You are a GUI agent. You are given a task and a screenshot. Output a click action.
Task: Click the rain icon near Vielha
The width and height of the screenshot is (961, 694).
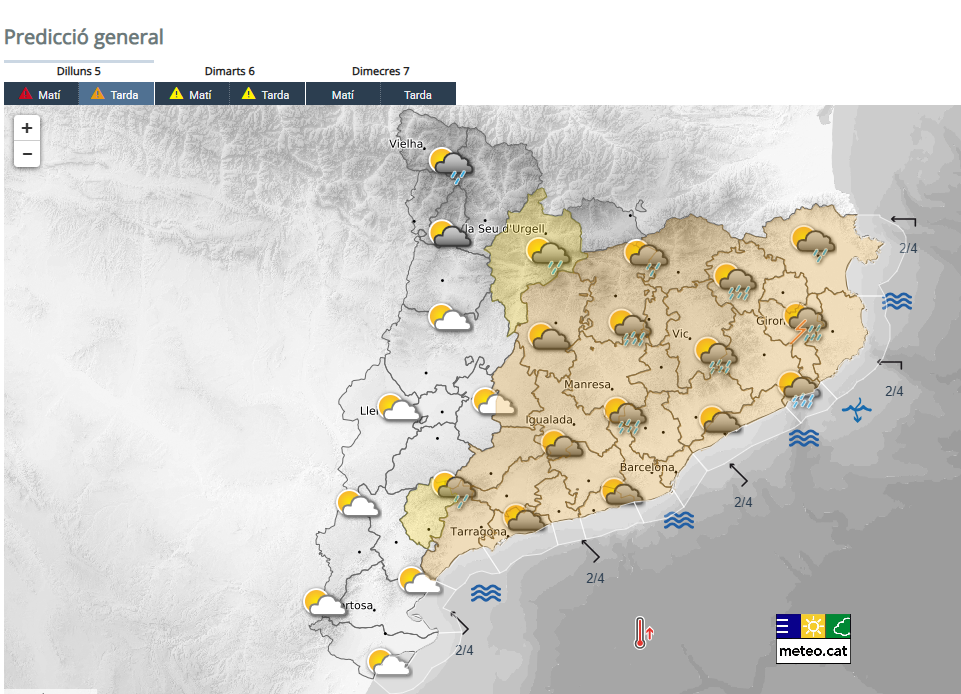[450, 166]
